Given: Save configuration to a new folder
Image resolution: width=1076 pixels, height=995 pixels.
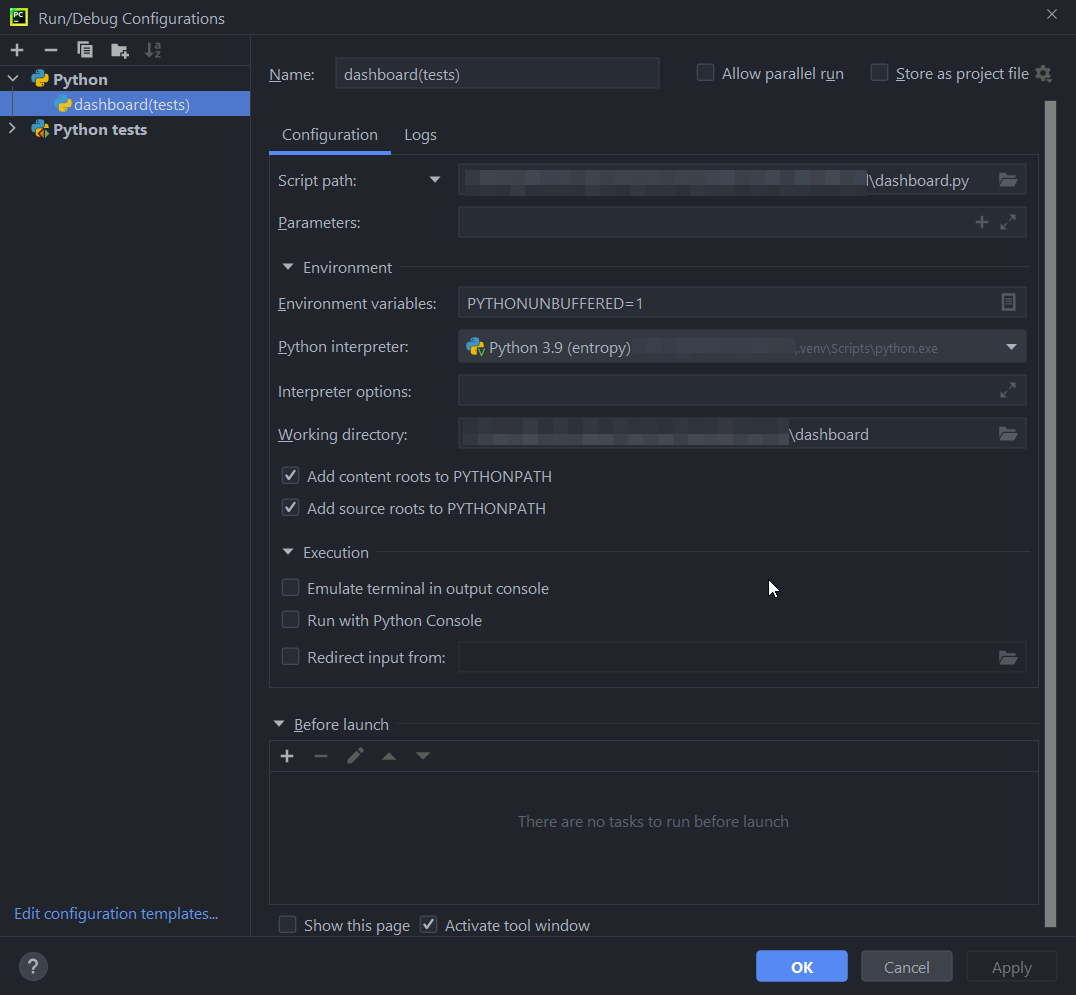Looking at the screenshot, I should (119, 50).
